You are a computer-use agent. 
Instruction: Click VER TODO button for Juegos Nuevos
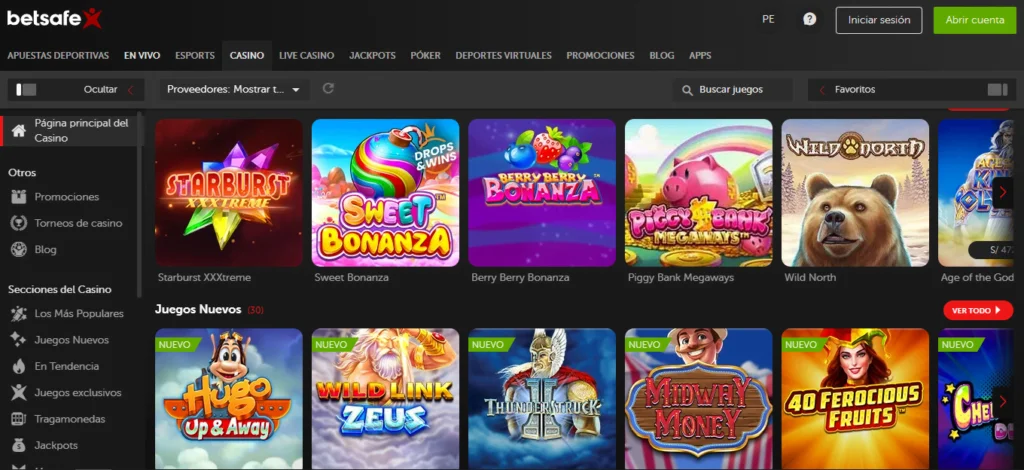pyautogui.click(x=978, y=311)
